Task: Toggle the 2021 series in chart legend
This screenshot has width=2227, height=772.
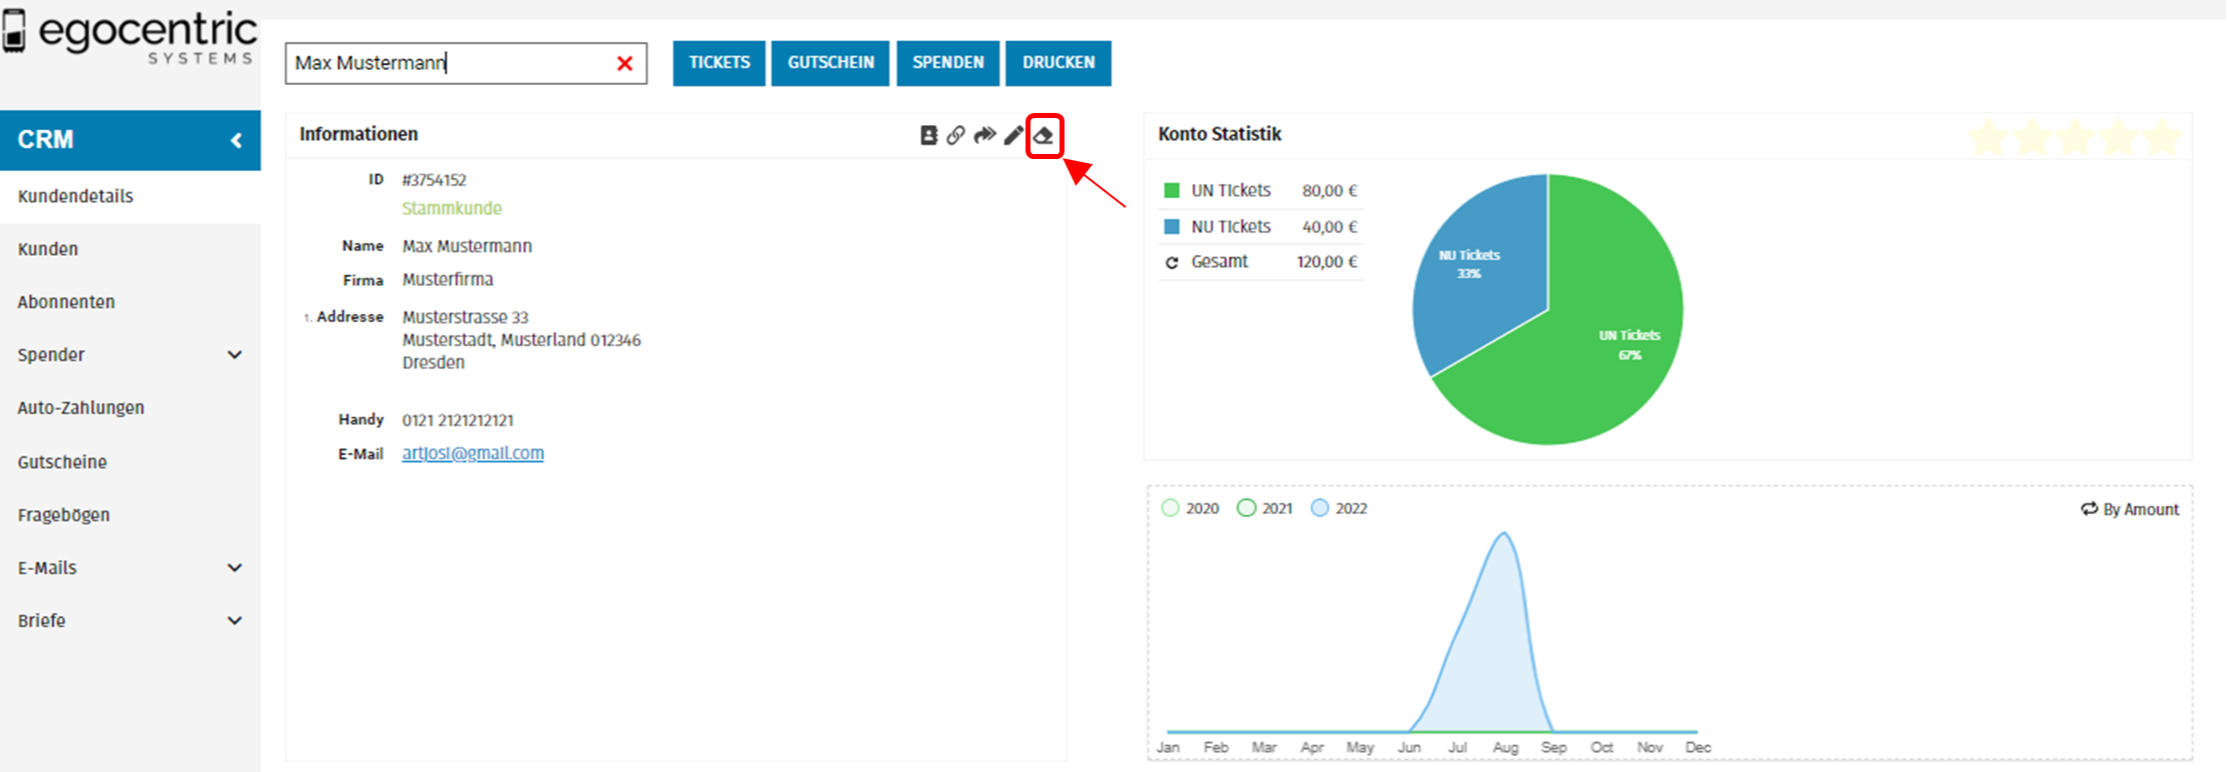Action: [1246, 508]
